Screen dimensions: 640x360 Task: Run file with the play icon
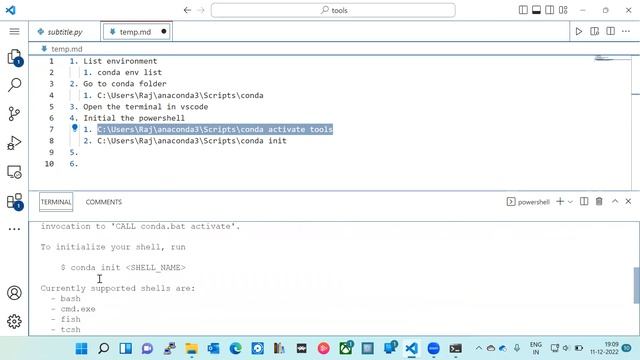(579, 31)
